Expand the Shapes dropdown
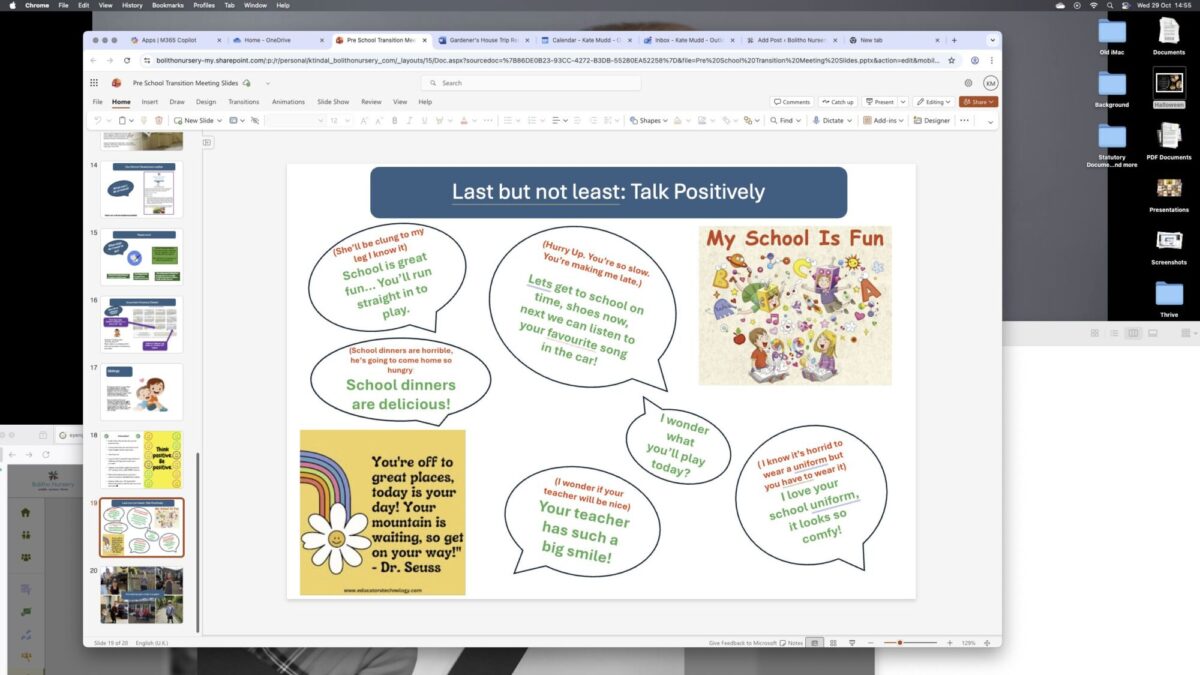The width and height of the screenshot is (1200, 675). click(x=667, y=120)
